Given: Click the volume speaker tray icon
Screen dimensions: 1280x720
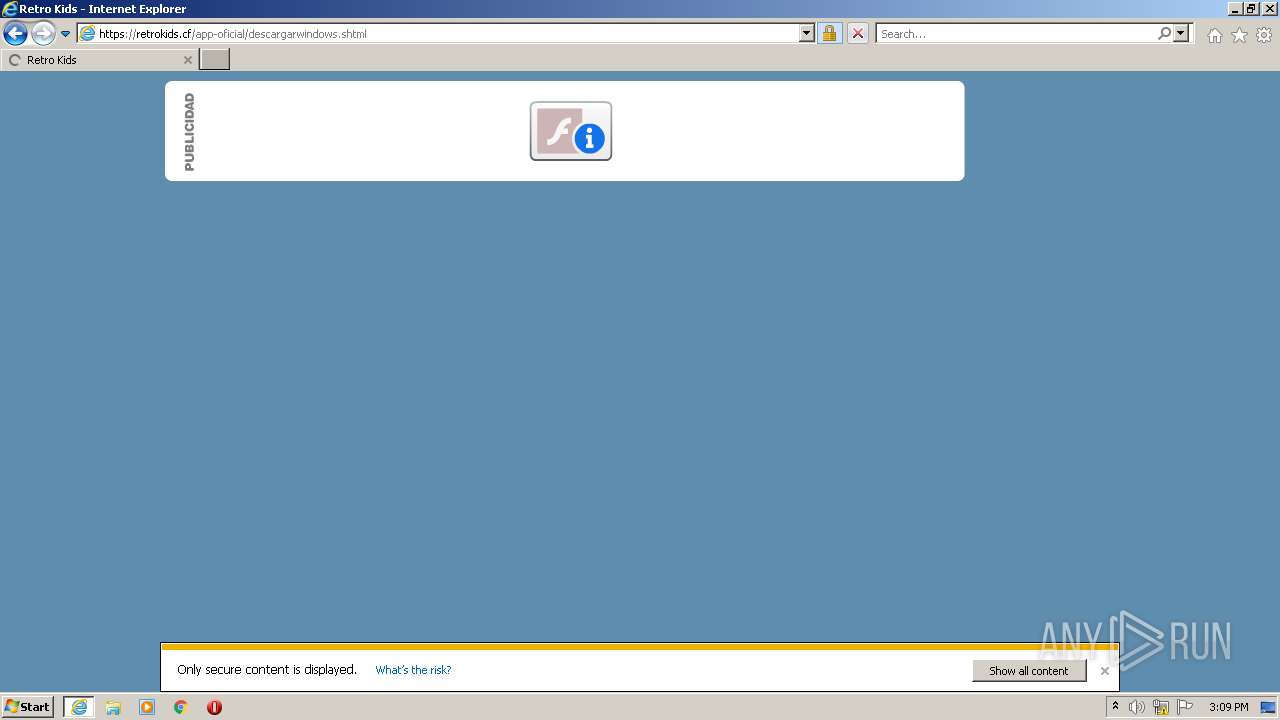Looking at the screenshot, I should click(1137, 707).
